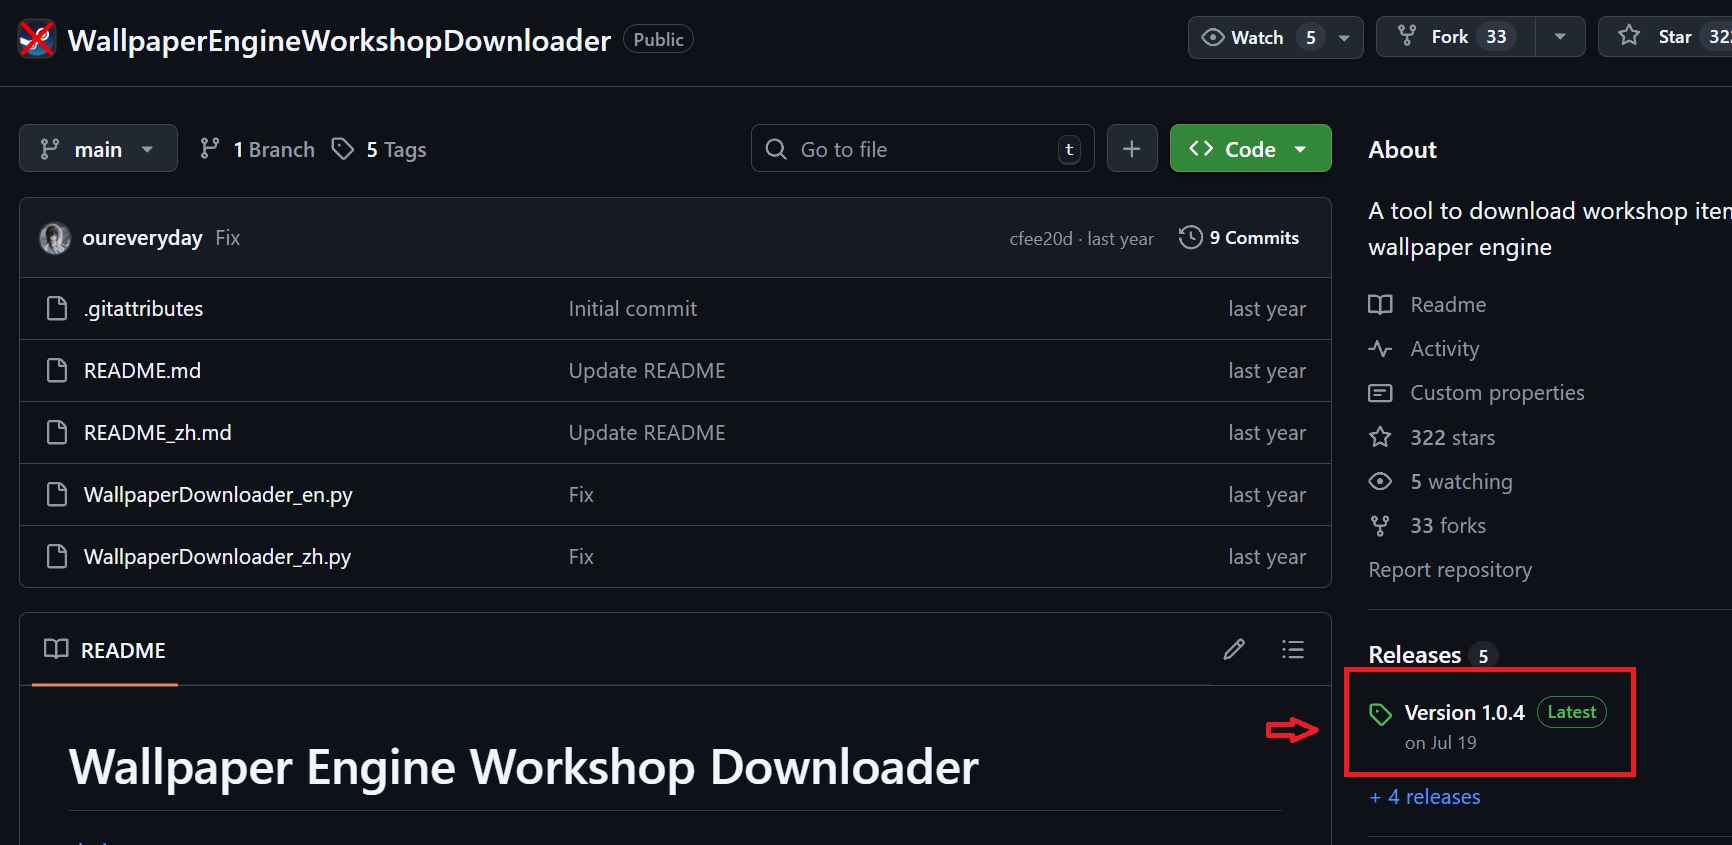
Task: View the 9 Commits history
Action: [x=1239, y=238]
